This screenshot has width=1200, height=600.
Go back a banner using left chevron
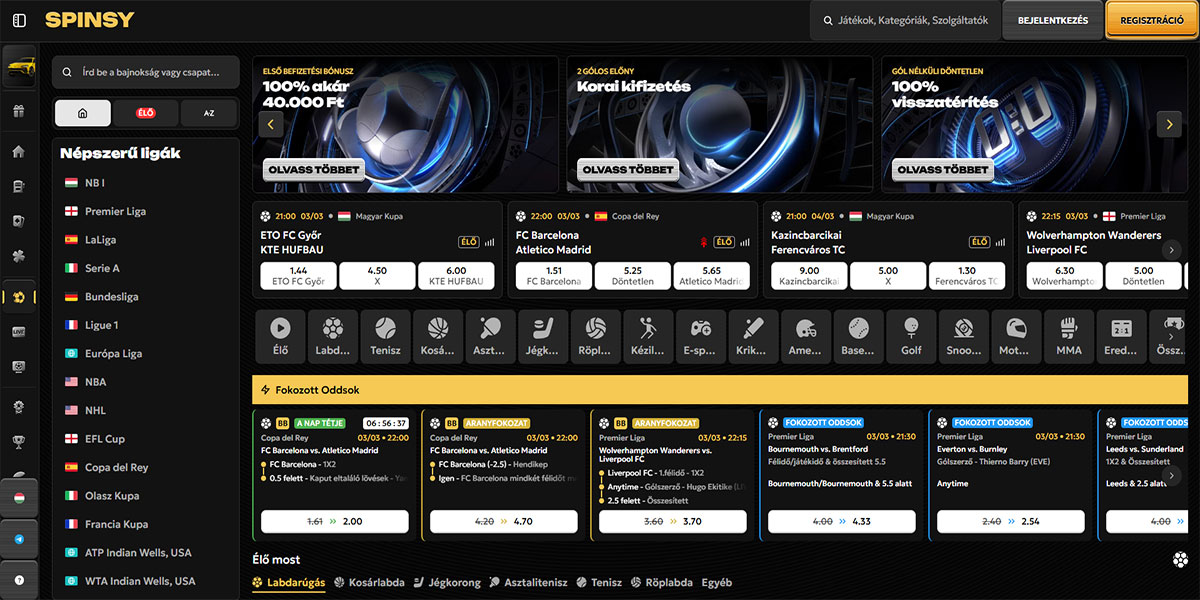coord(270,123)
